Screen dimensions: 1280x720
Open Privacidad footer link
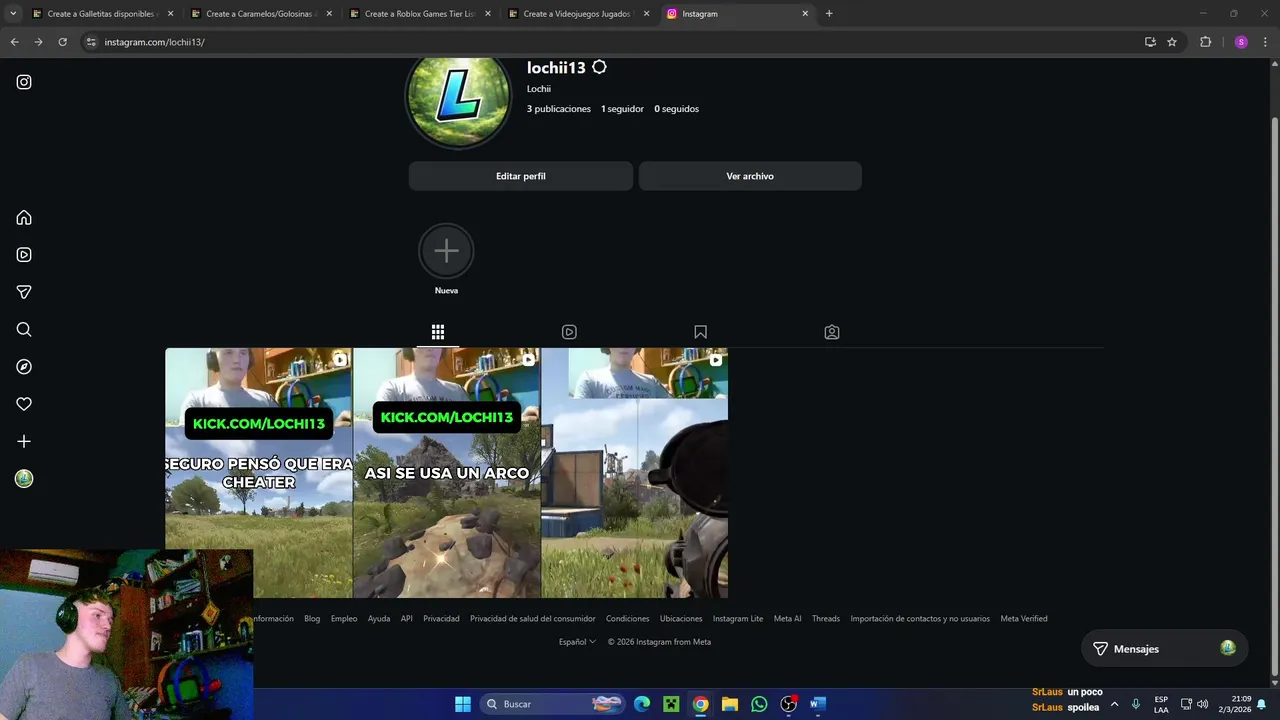click(441, 619)
